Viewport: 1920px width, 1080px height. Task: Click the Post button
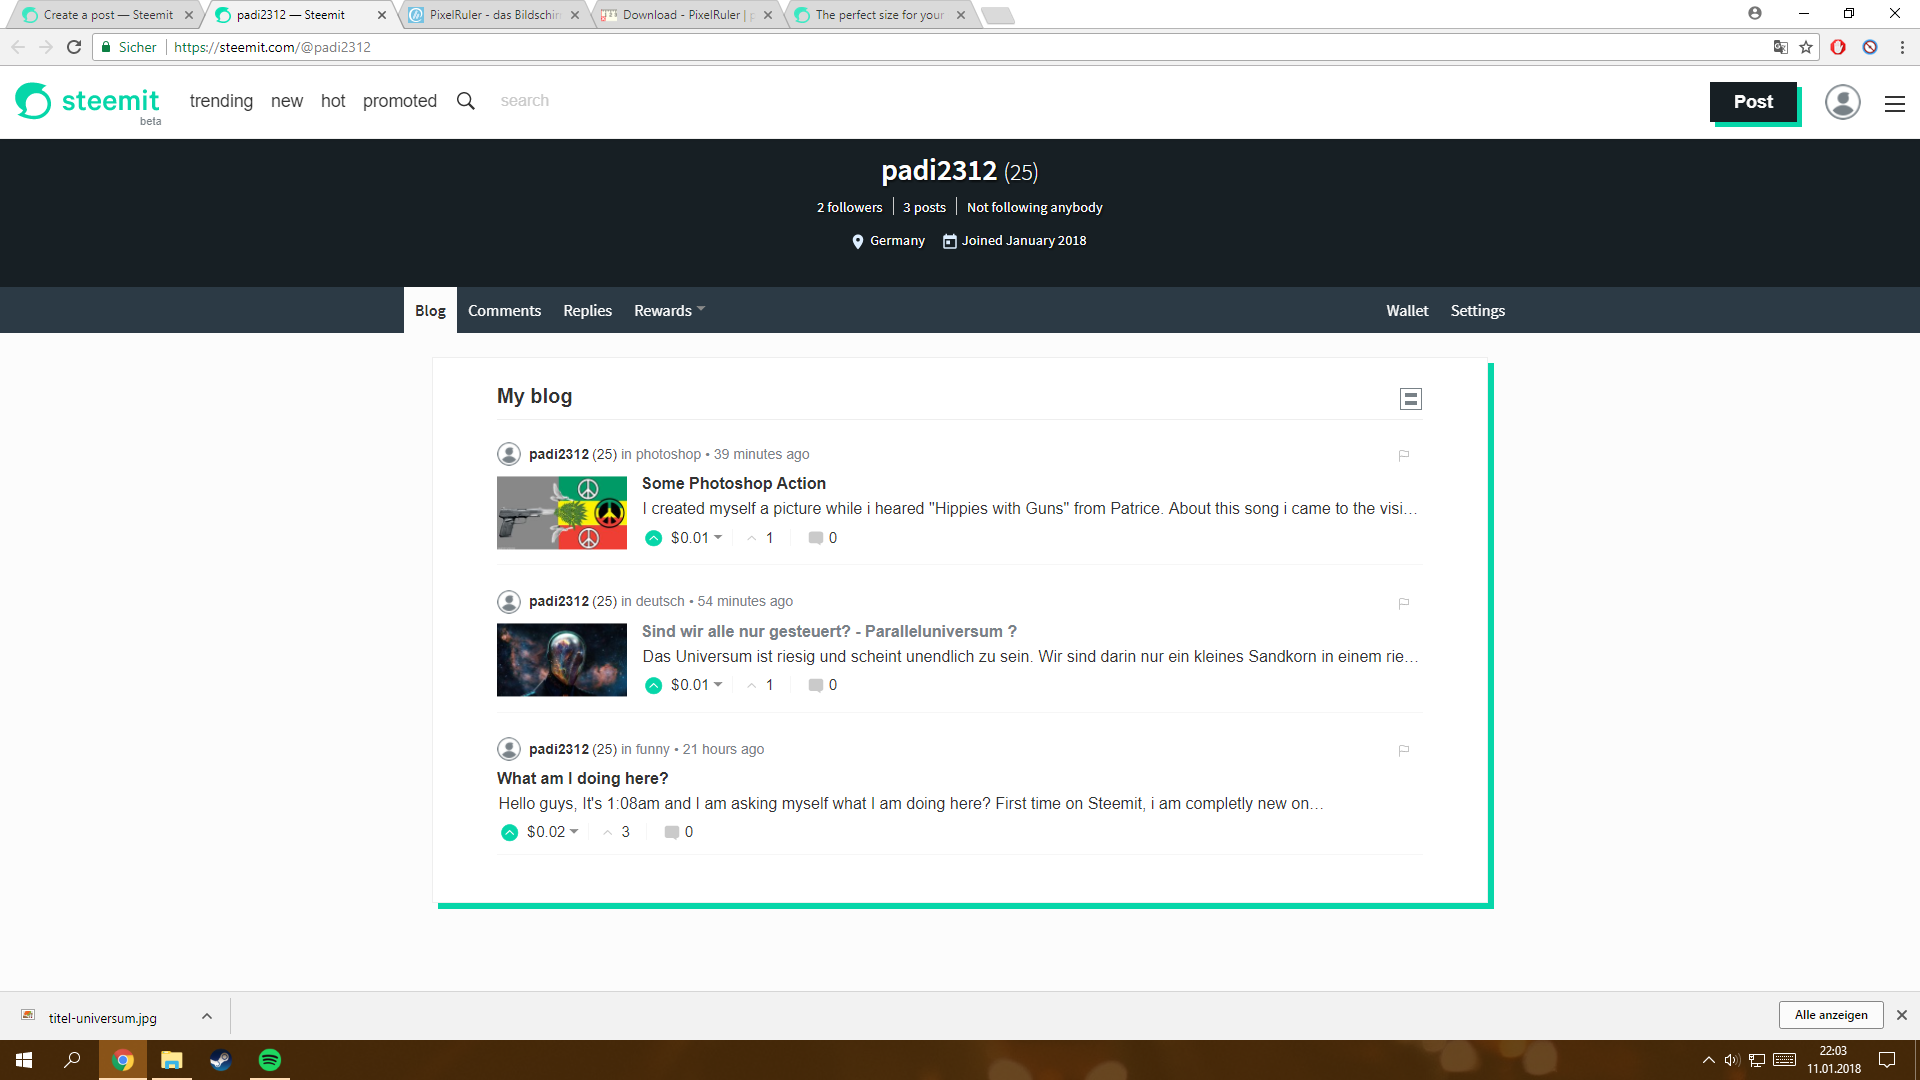1752,102
